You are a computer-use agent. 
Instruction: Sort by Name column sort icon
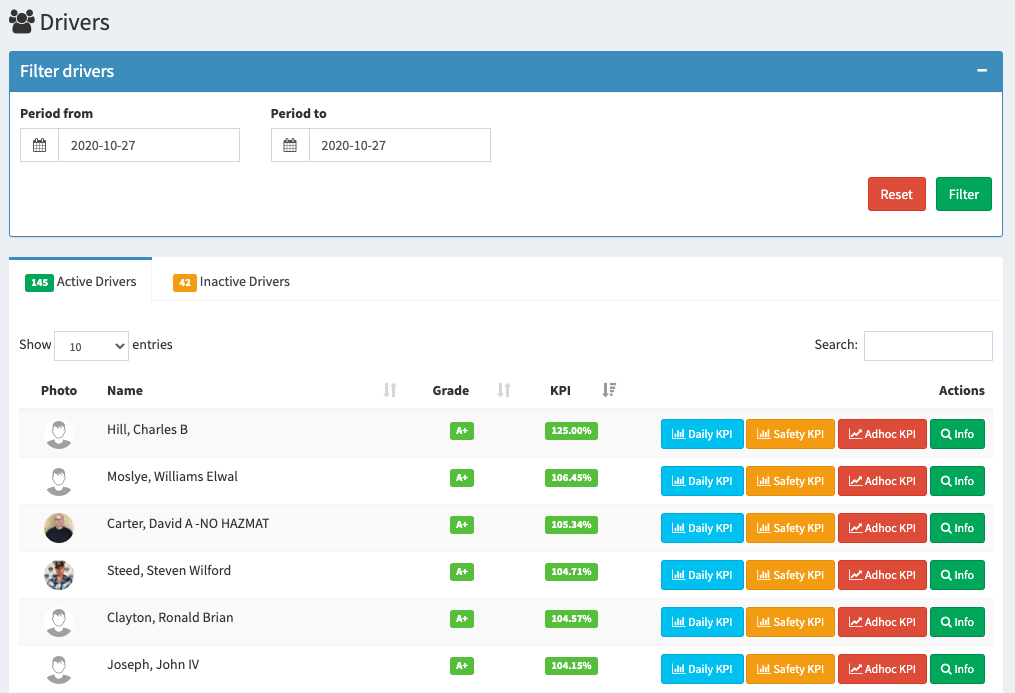[x=390, y=390]
